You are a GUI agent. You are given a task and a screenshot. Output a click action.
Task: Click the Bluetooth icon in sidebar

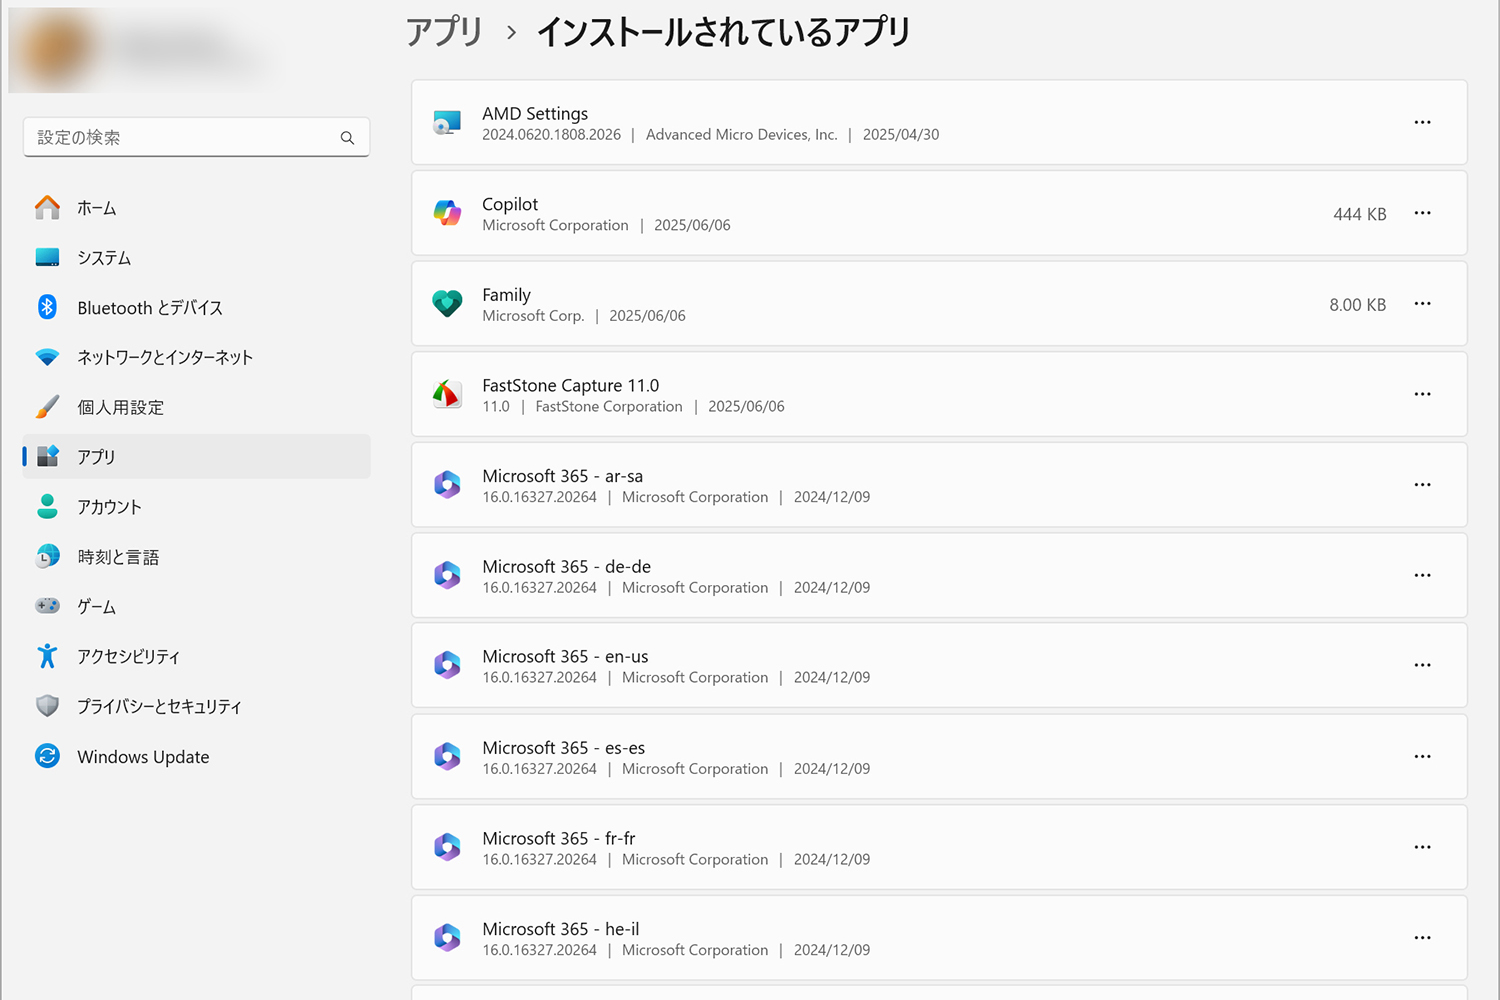point(47,307)
